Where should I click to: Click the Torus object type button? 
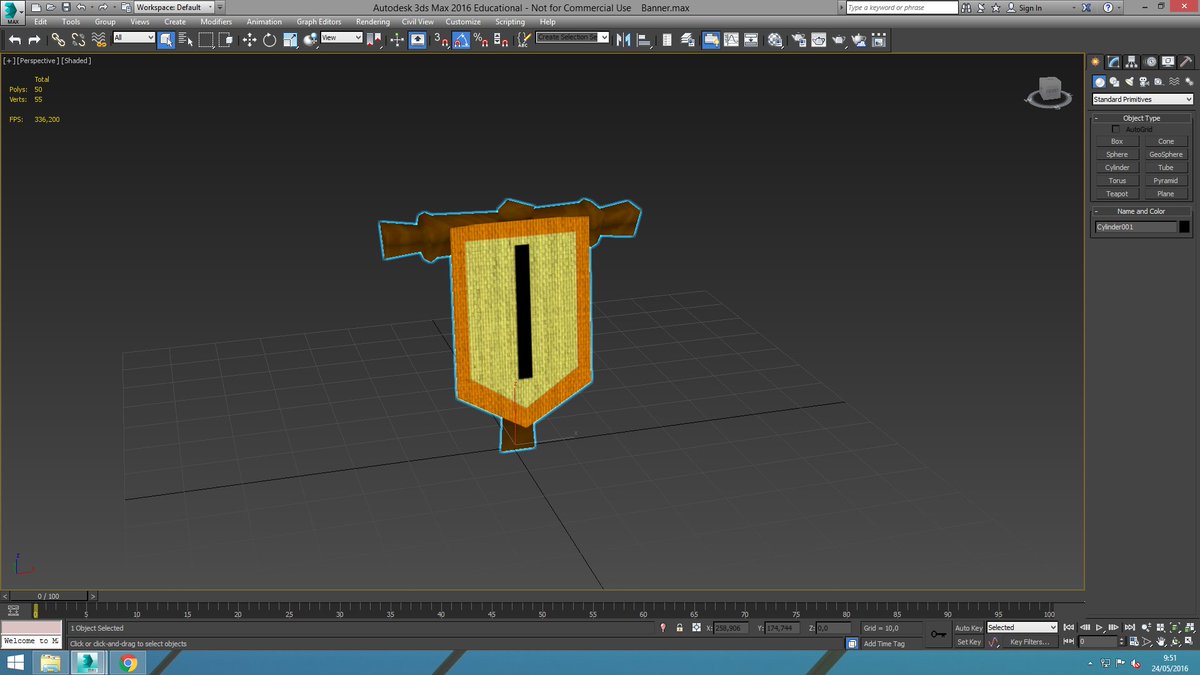[1117, 181]
